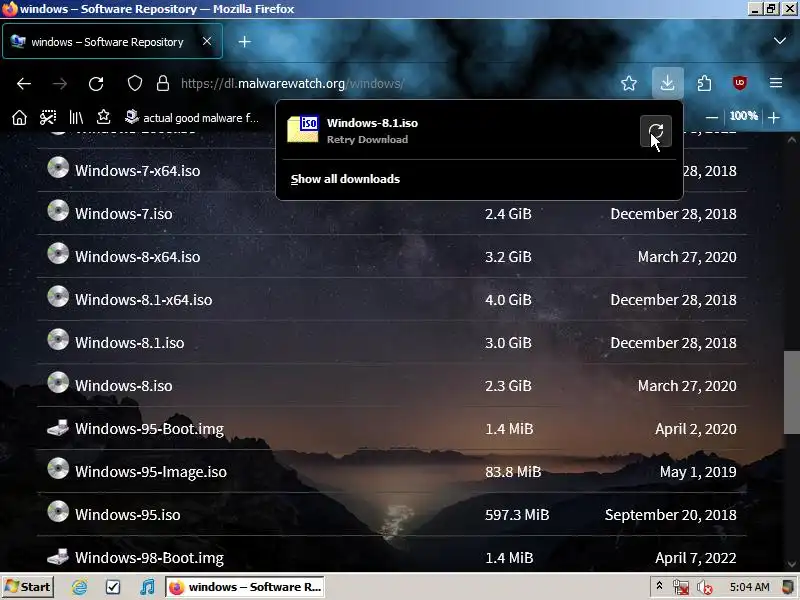The height and width of the screenshot is (600, 800).
Task: Download Windows-95.iso
Action: (128, 514)
